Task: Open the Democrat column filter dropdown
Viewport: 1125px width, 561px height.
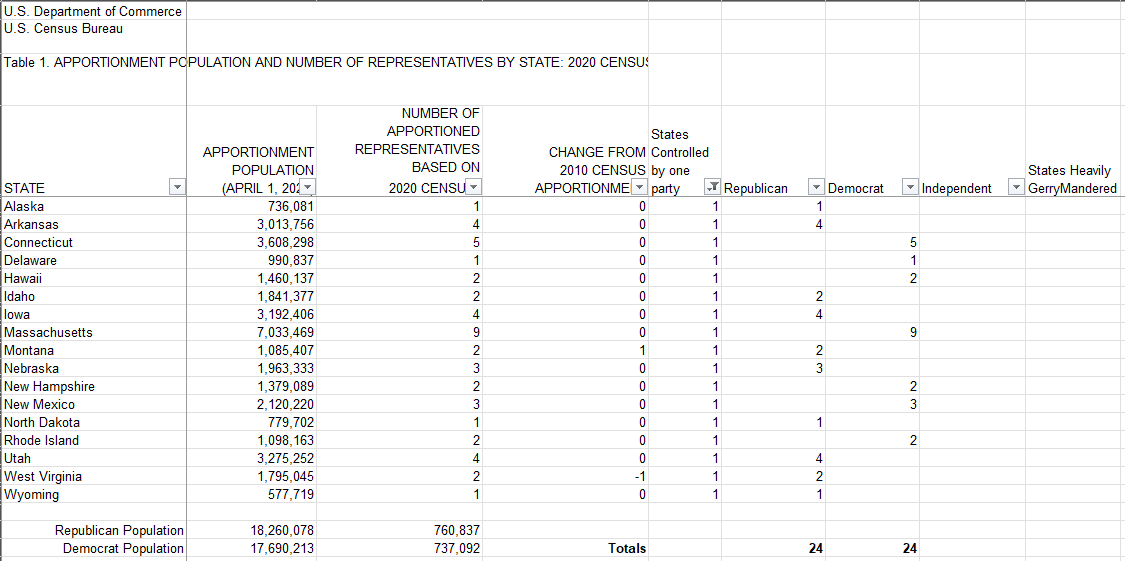Action: (x=910, y=188)
